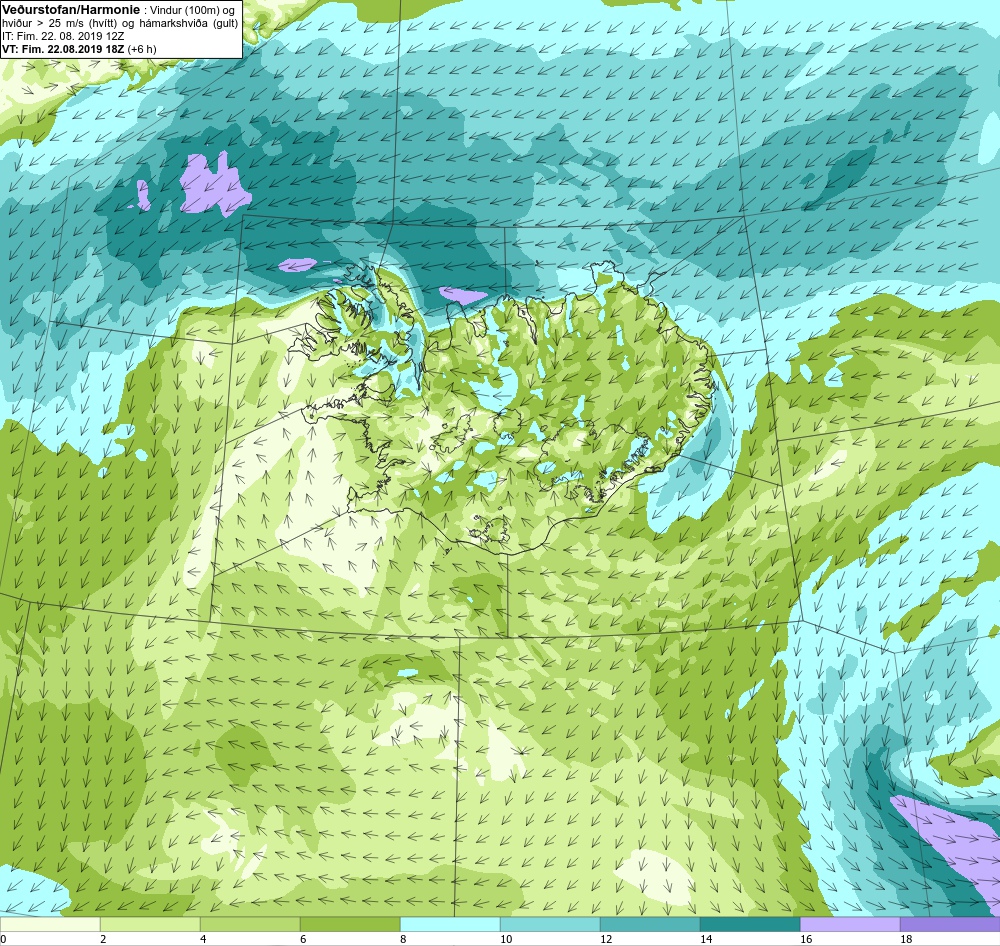Click the 16–18 m/s light purple legend swatch
This screenshot has width=1000, height=946.
850,924
